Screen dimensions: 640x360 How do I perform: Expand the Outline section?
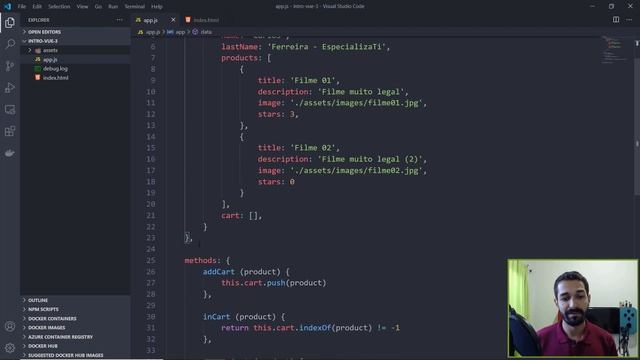[76, 300]
